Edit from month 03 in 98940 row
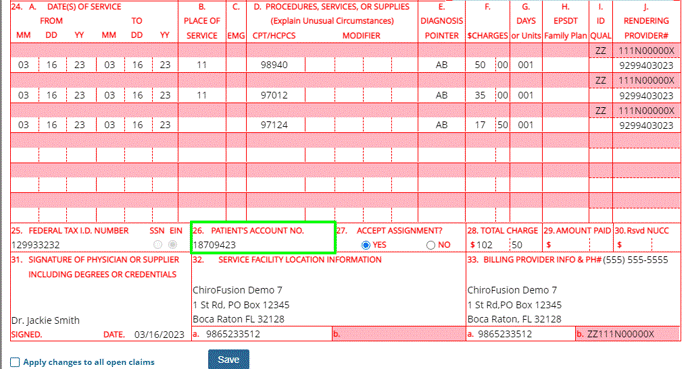The height and width of the screenshot is (369, 688). pyautogui.click(x=24, y=65)
